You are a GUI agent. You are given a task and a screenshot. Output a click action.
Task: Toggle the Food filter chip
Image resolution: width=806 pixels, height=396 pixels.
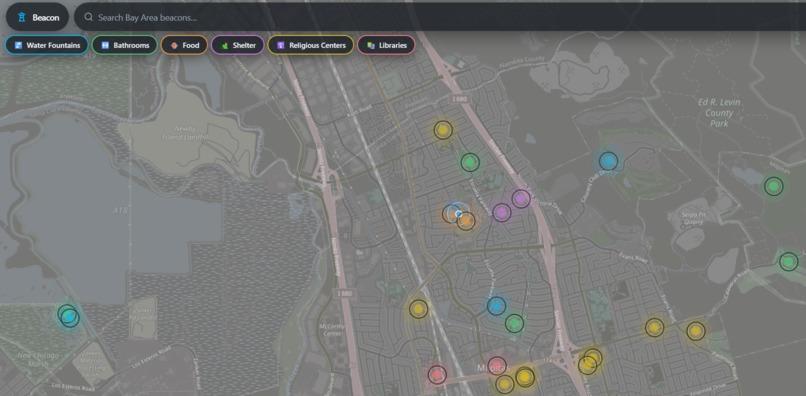(x=185, y=45)
